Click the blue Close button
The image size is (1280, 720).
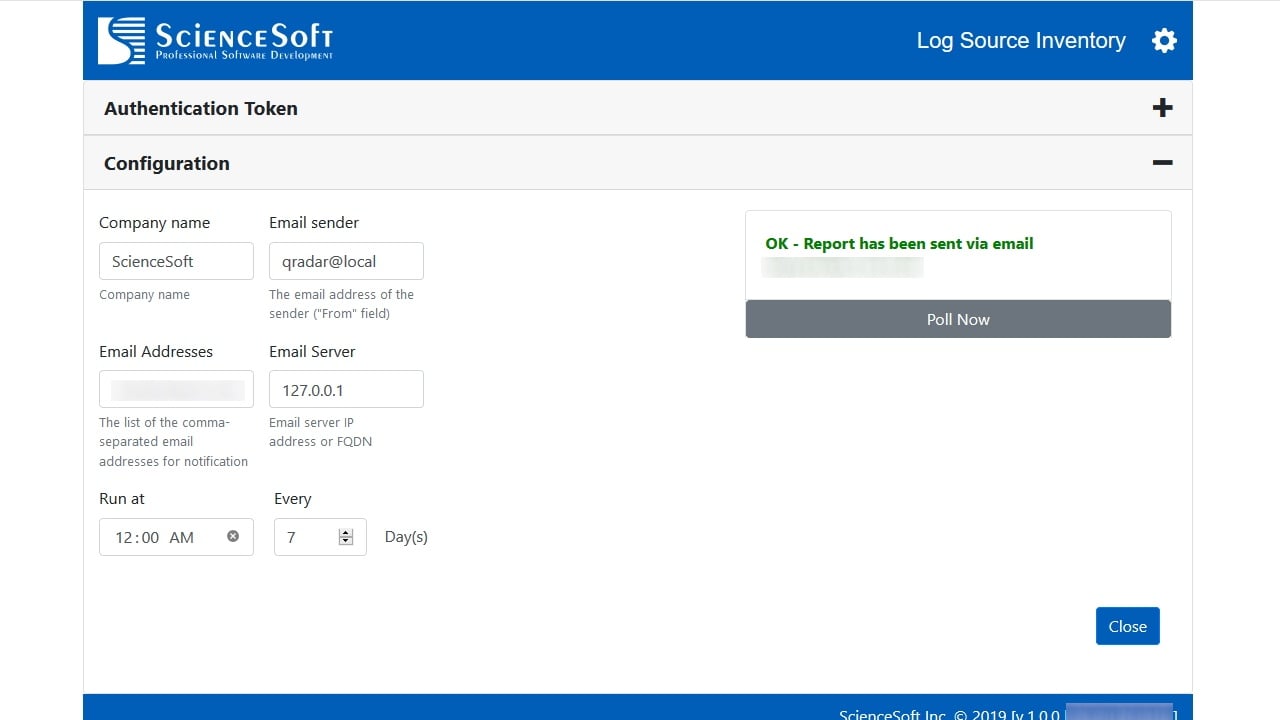[1127, 626]
